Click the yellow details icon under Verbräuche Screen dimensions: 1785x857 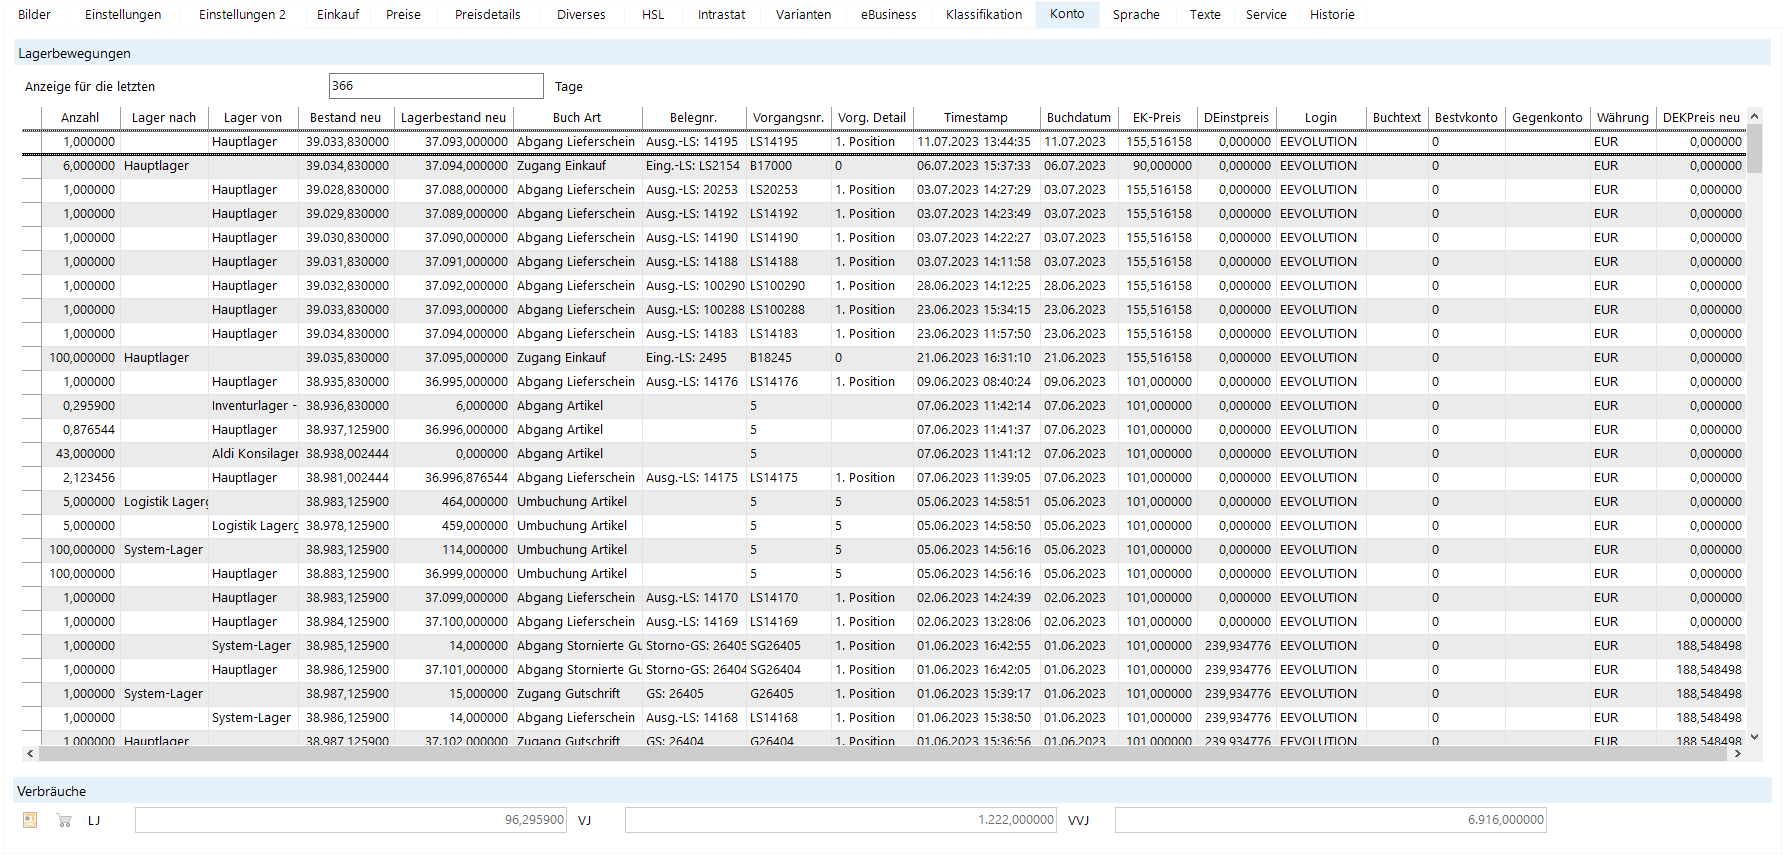tap(30, 820)
